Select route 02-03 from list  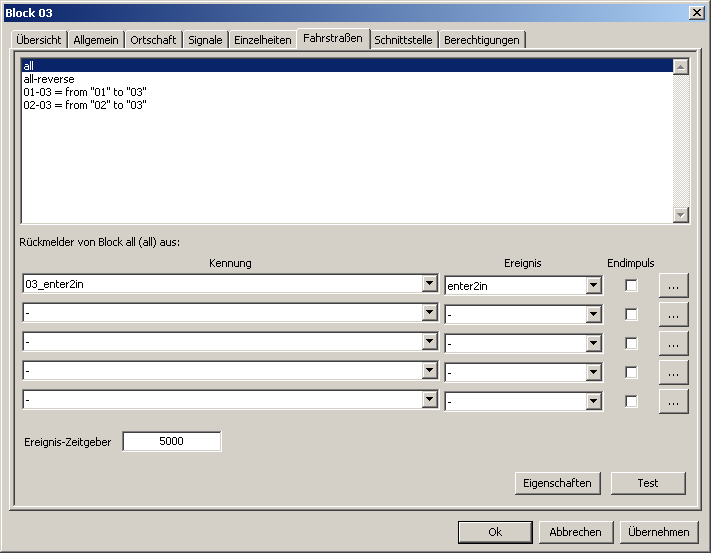(x=85, y=104)
